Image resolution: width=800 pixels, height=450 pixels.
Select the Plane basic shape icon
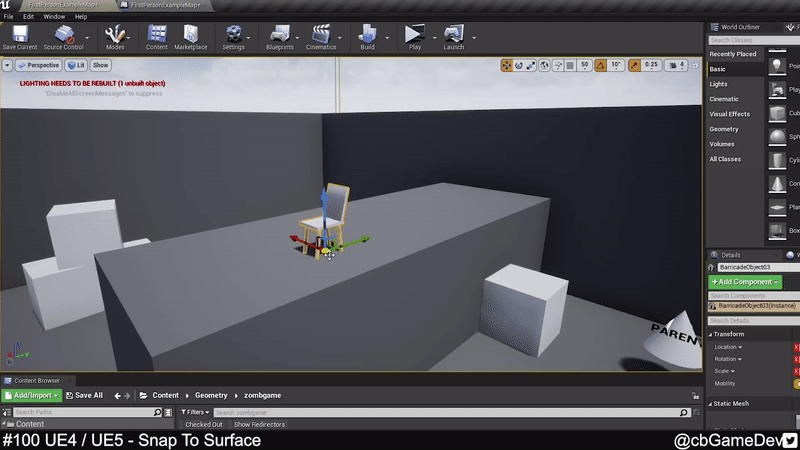[777, 207]
